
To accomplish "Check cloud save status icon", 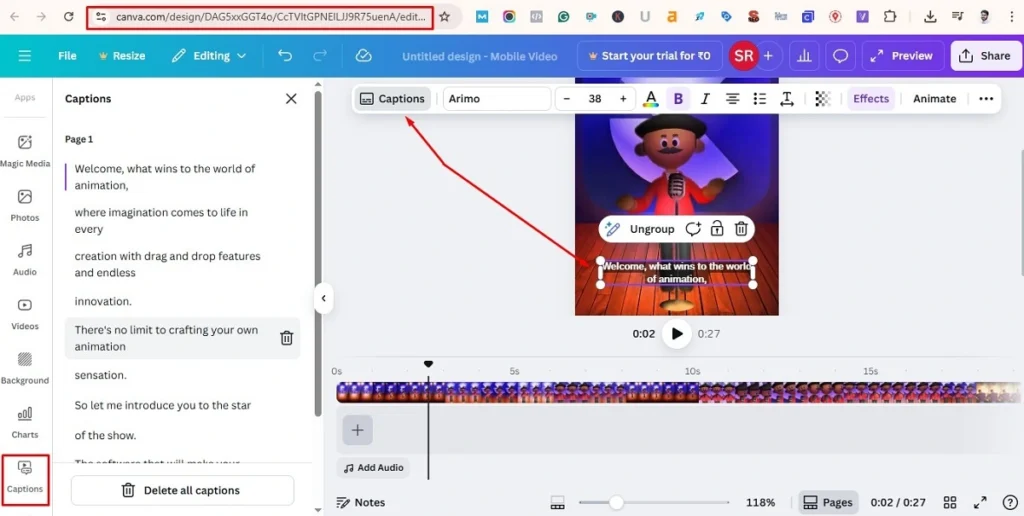I will coord(364,56).
